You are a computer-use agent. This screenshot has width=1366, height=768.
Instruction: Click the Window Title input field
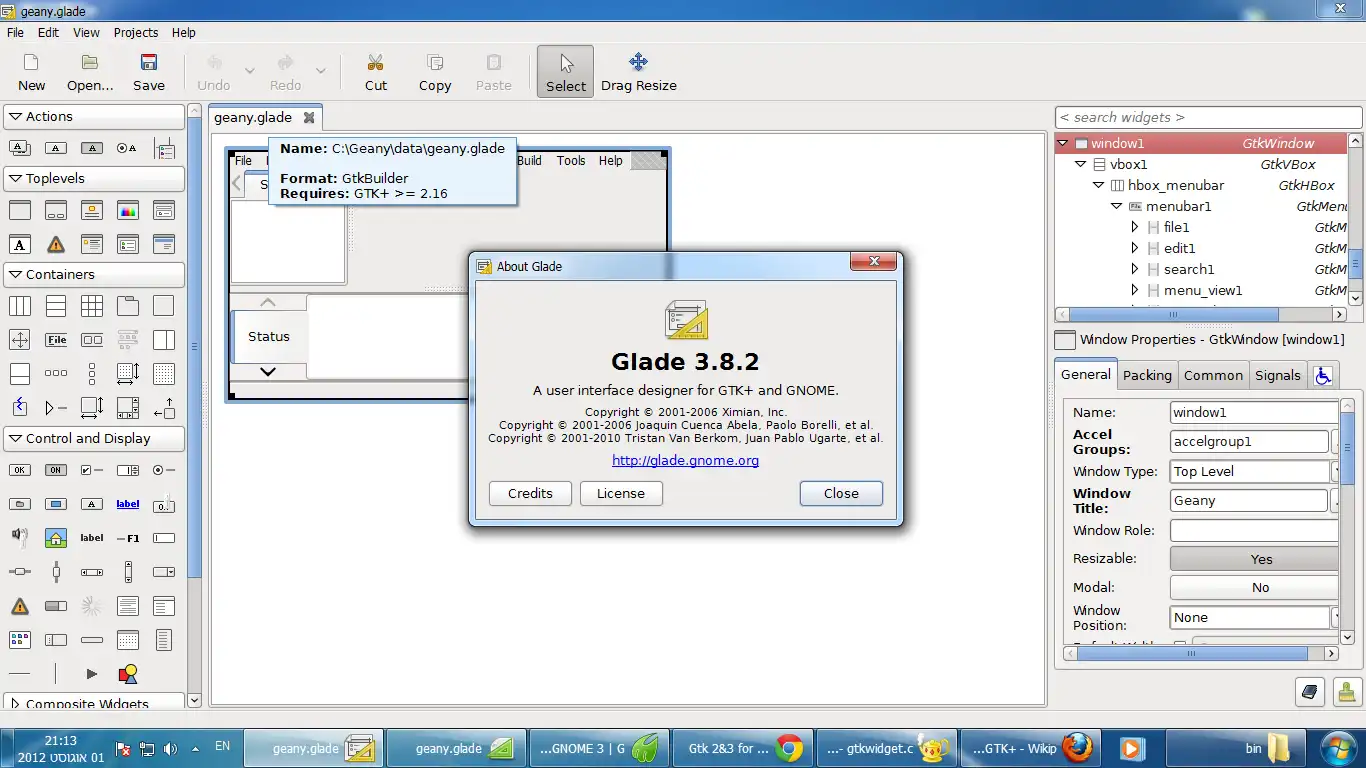click(1249, 500)
